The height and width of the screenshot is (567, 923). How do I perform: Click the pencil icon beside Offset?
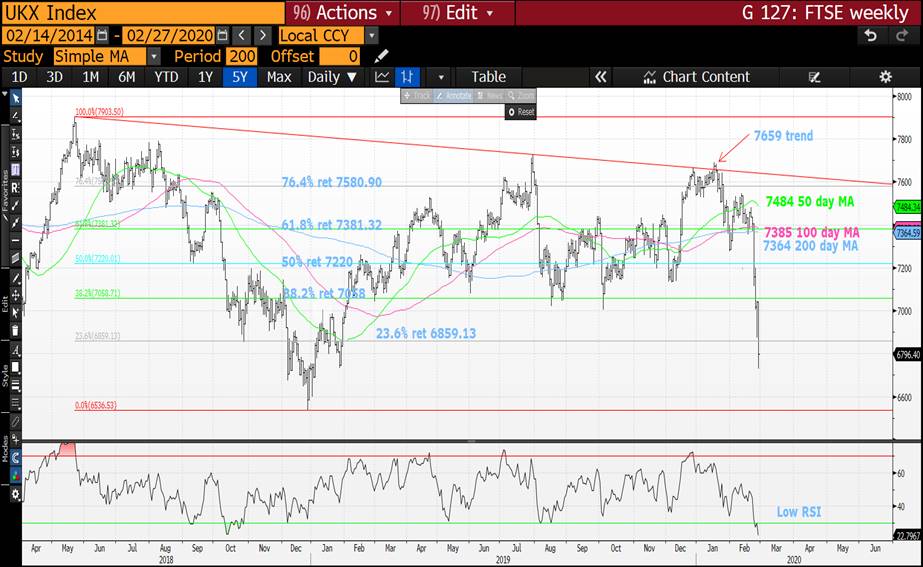click(x=381, y=57)
